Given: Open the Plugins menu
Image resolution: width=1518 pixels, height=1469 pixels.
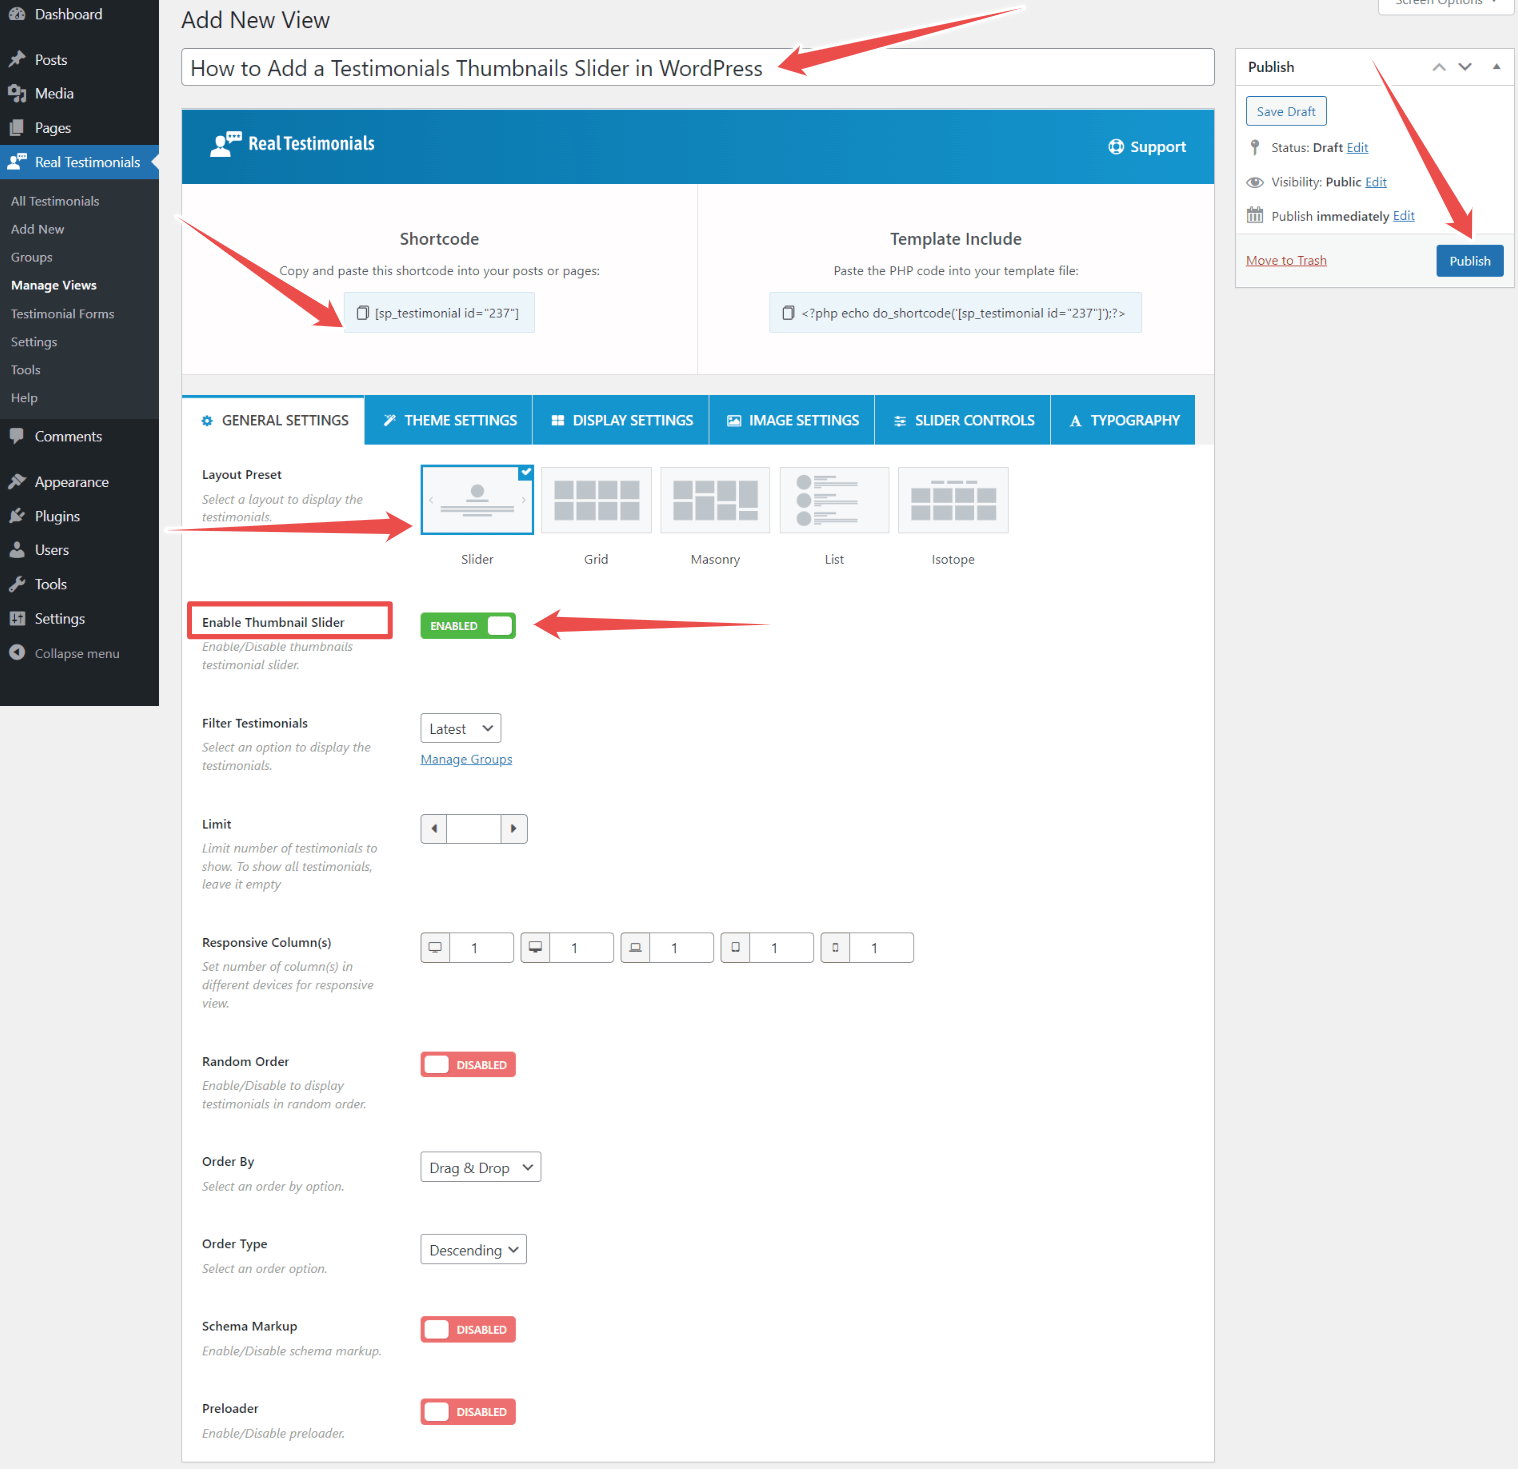Looking at the screenshot, I should point(56,515).
